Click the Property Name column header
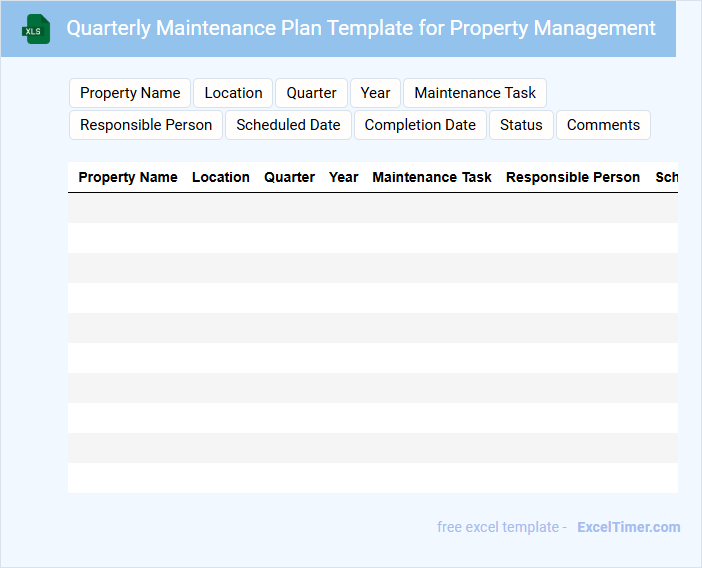This screenshot has height=568, width=702. [128, 177]
